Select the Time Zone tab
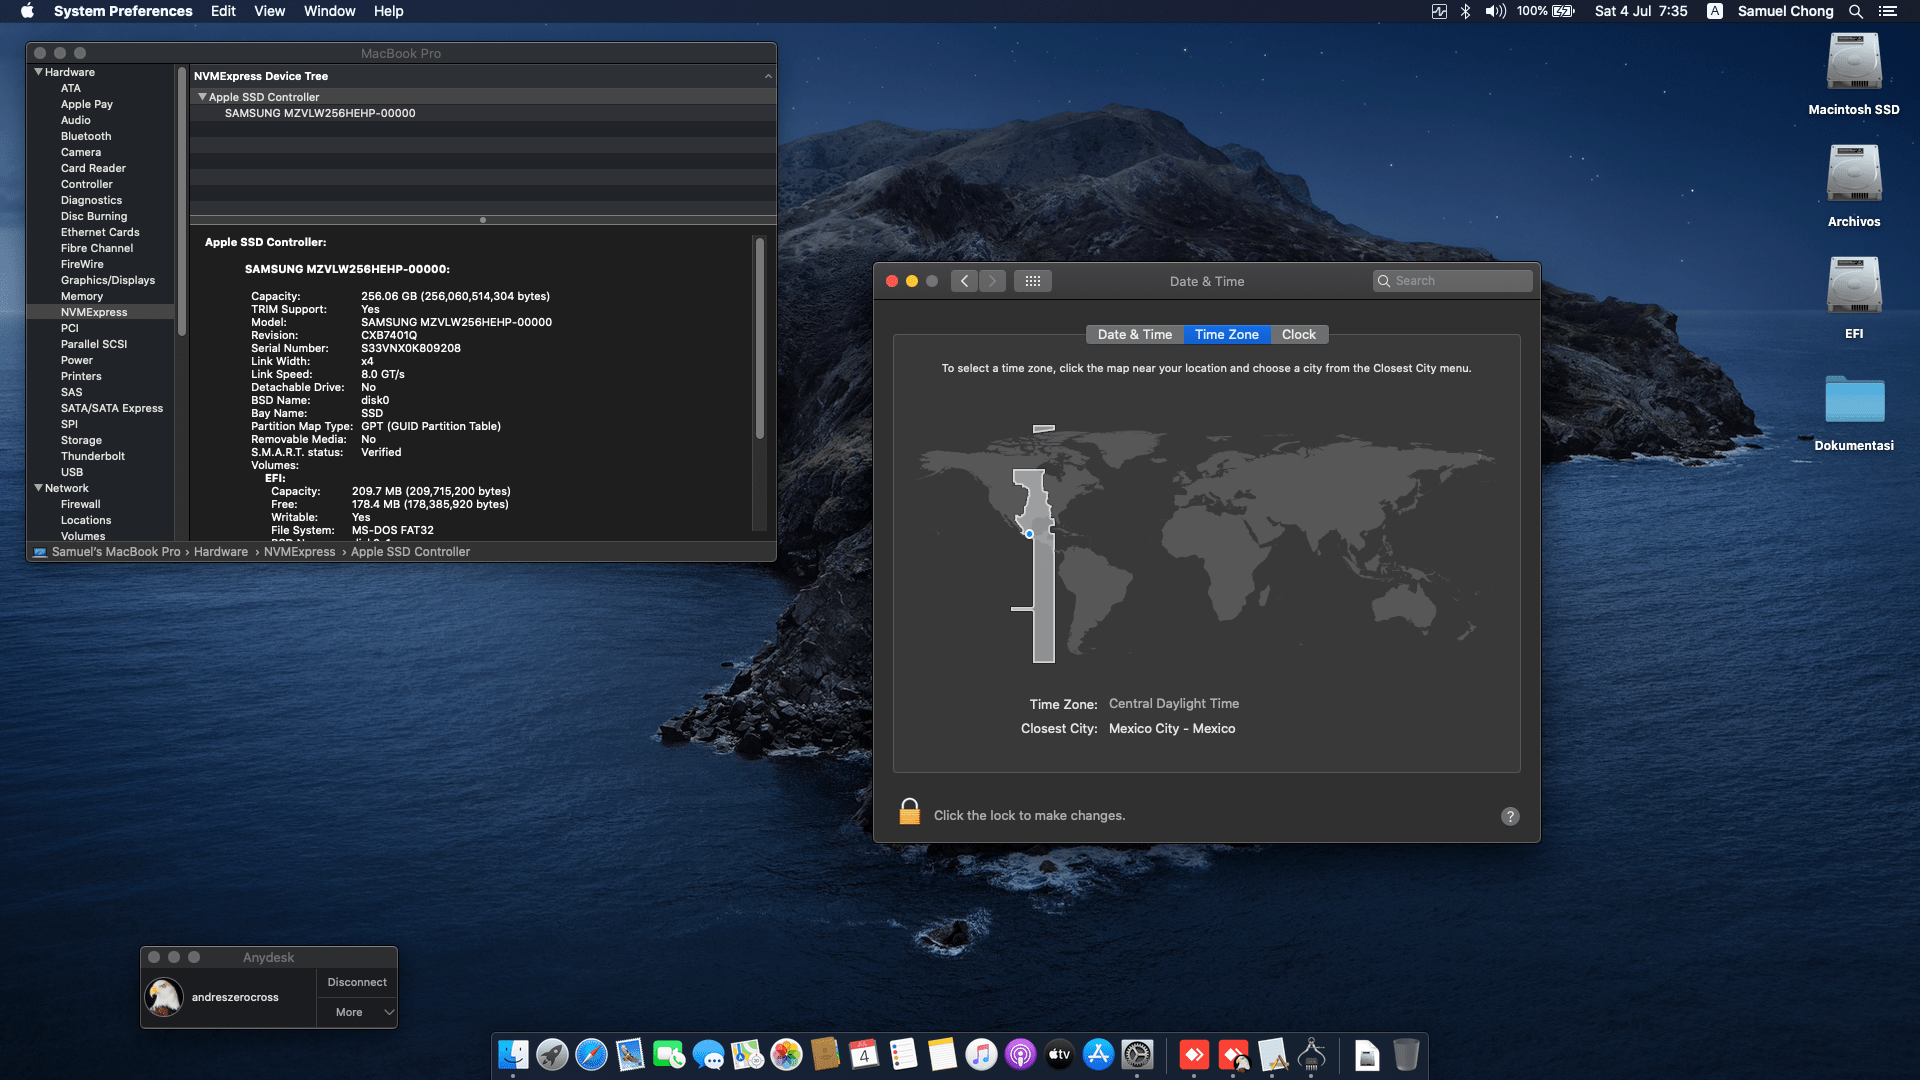Viewport: 1920px width, 1080px height. click(1226, 335)
